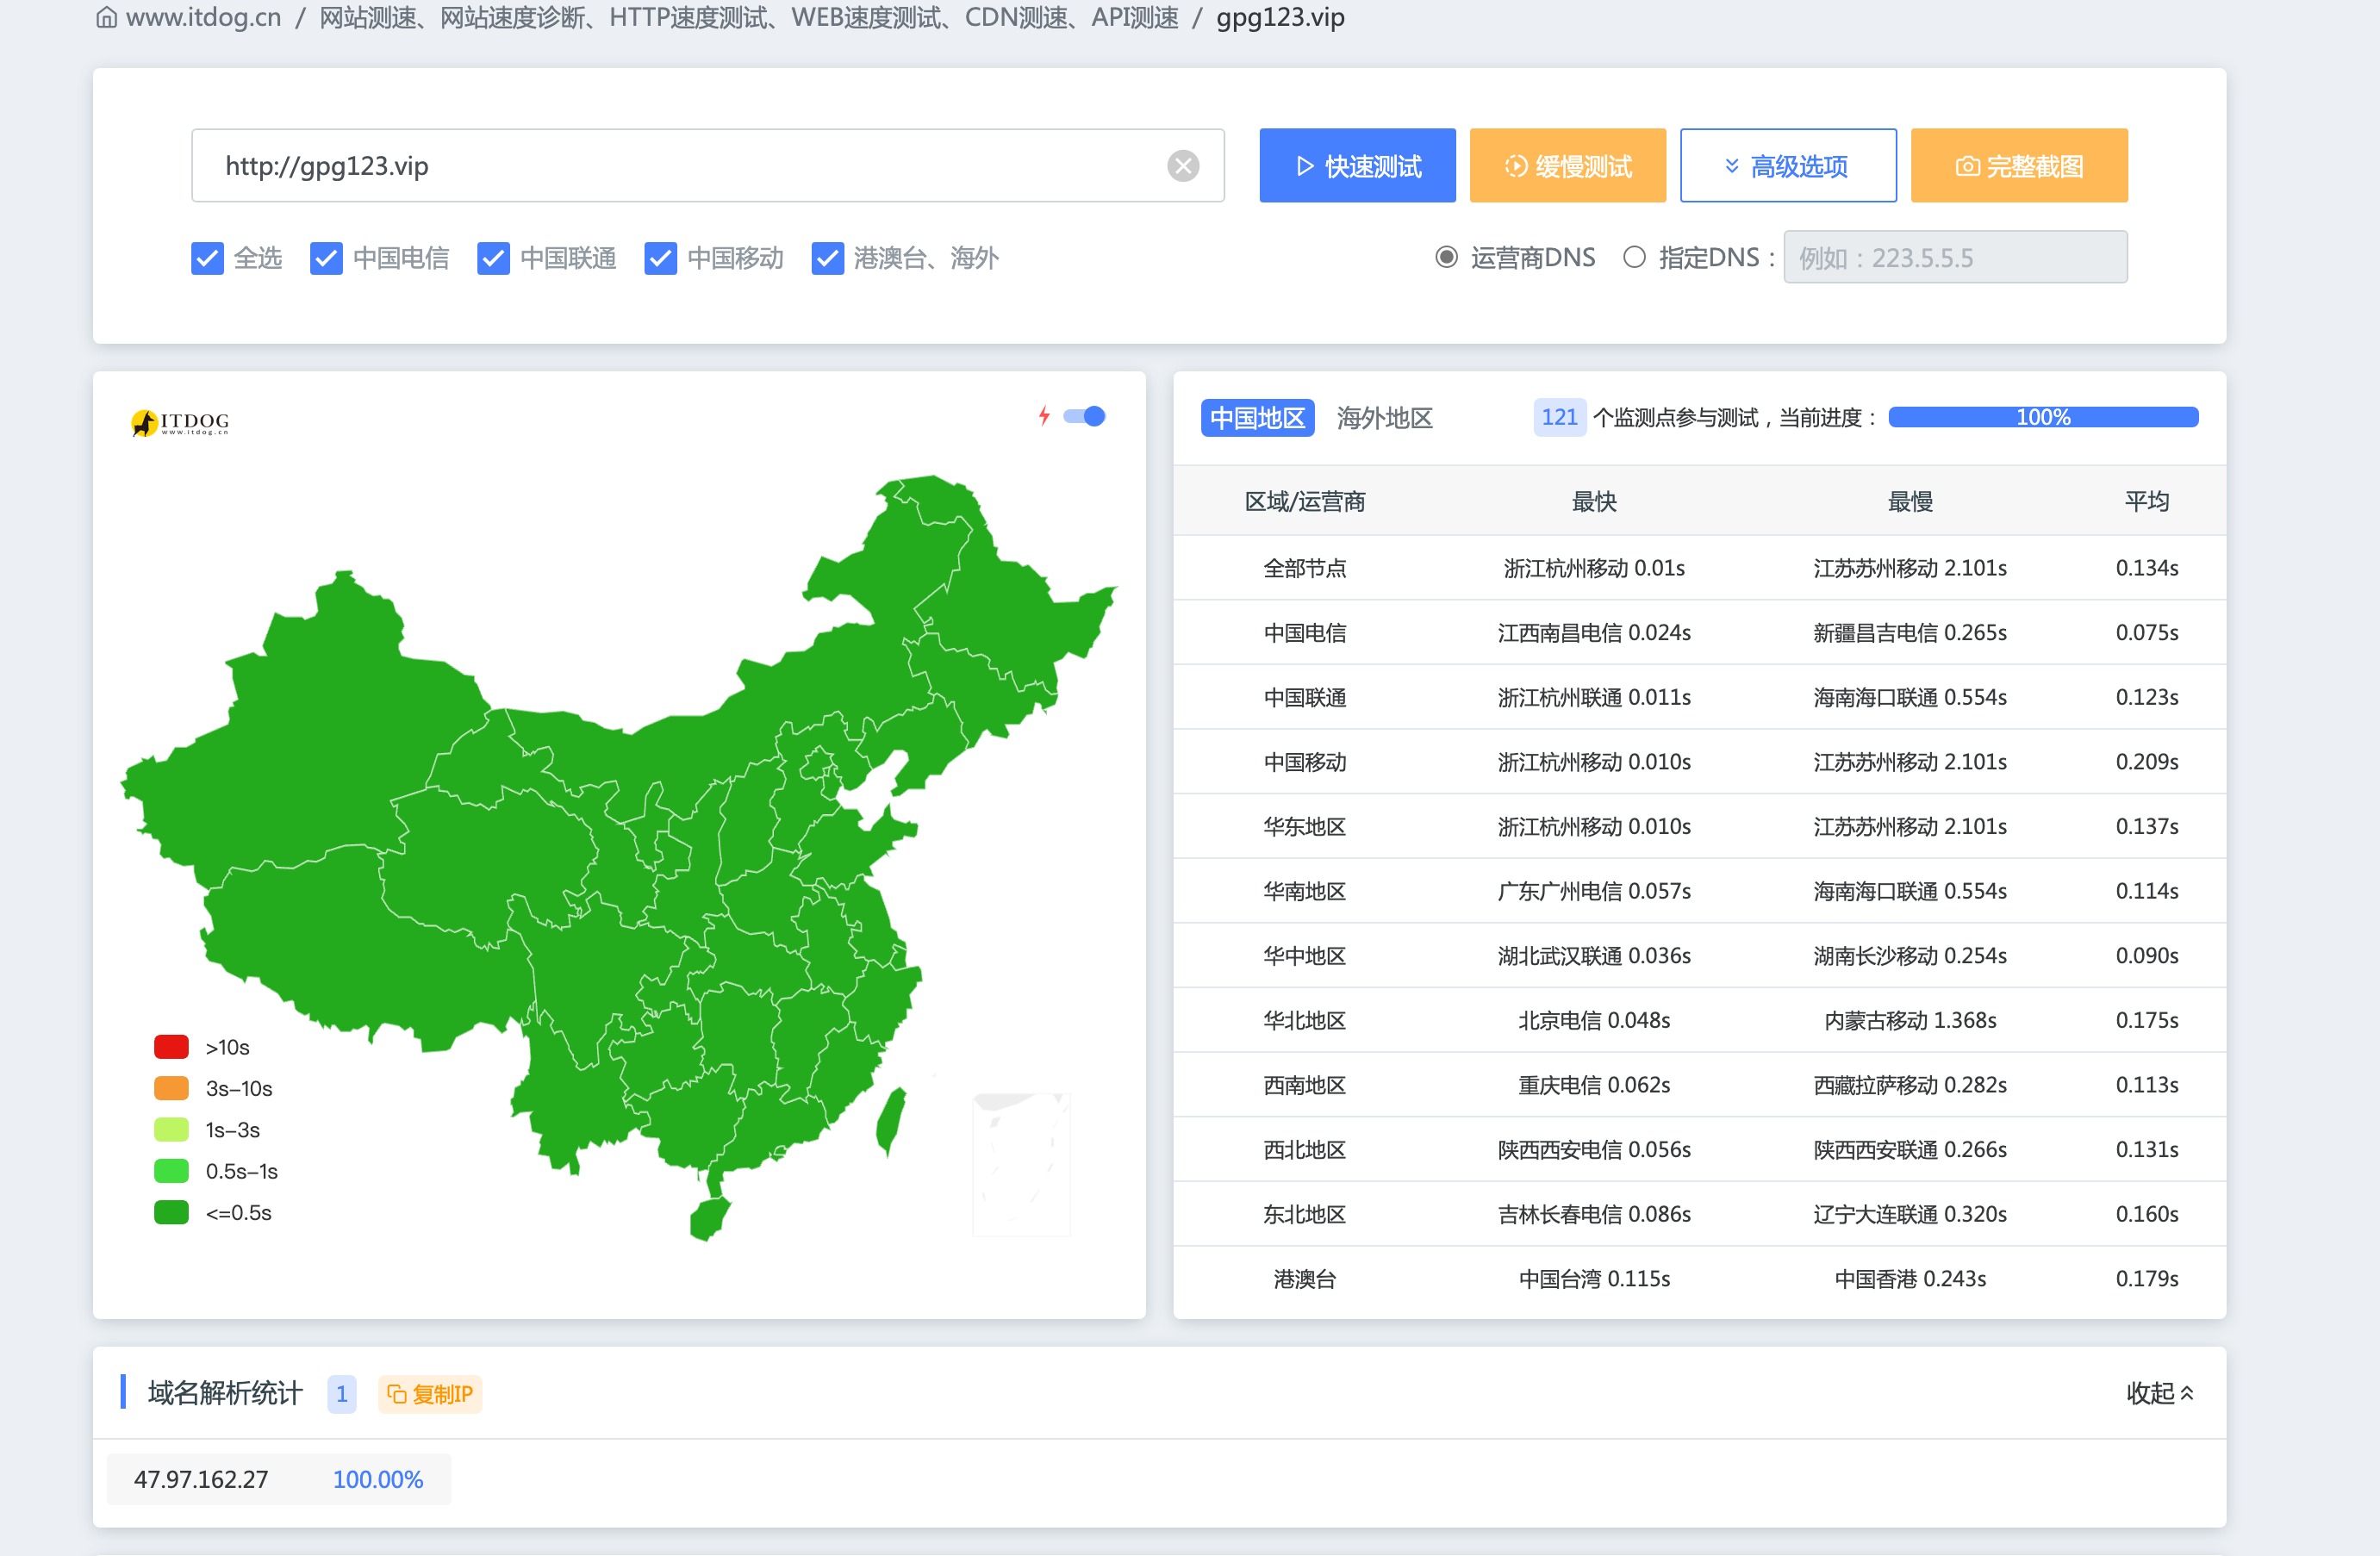Select the 中国地区 tab
2380x1556 pixels.
(1257, 418)
